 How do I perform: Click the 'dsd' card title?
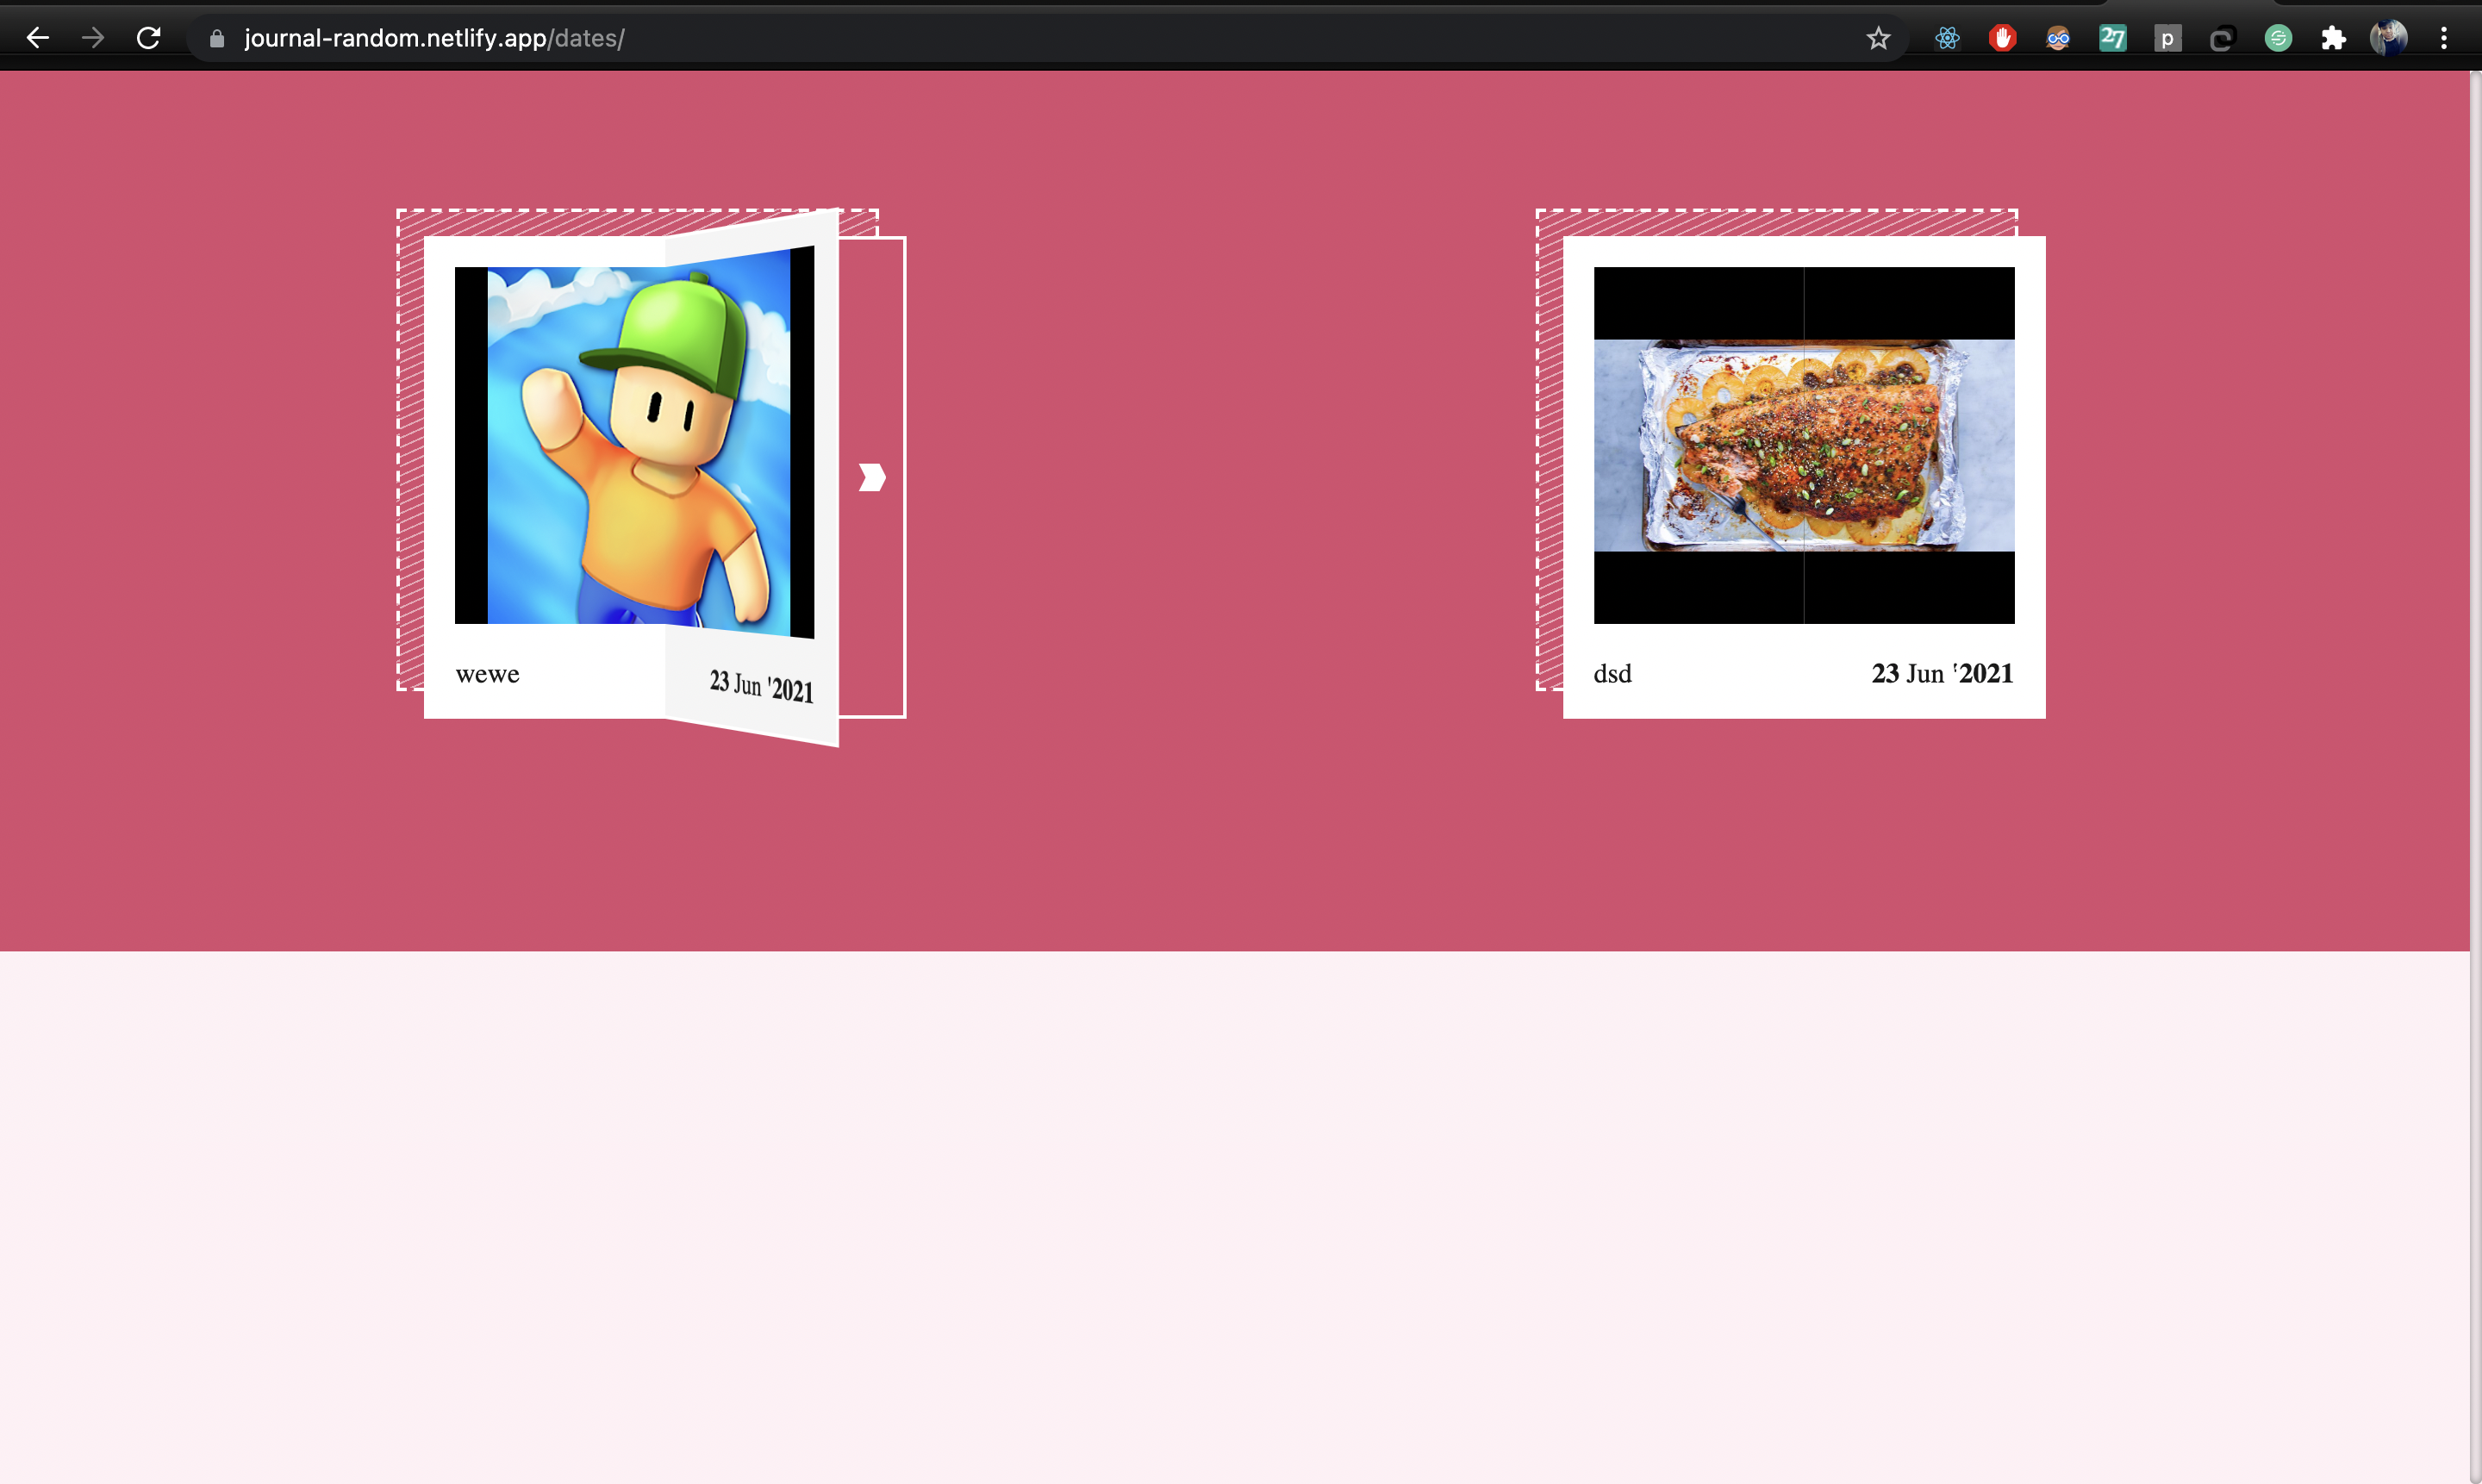[x=1612, y=674]
